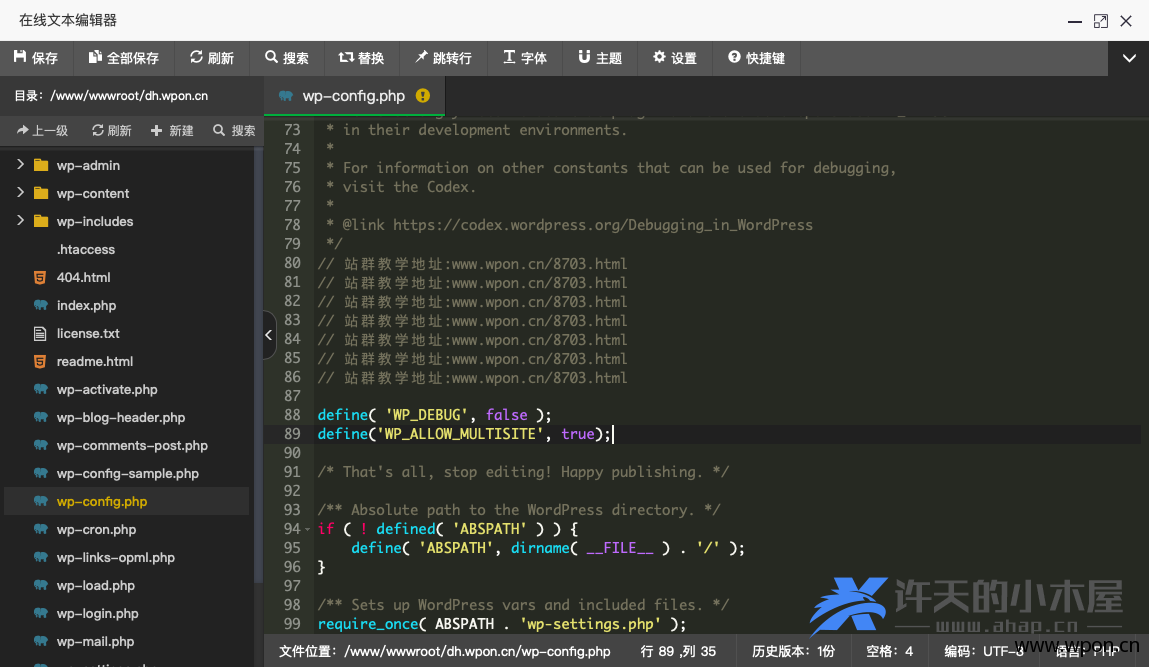Click the top toolbar Refresh (刷新) button
The image size is (1149, 667).
coord(212,58)
